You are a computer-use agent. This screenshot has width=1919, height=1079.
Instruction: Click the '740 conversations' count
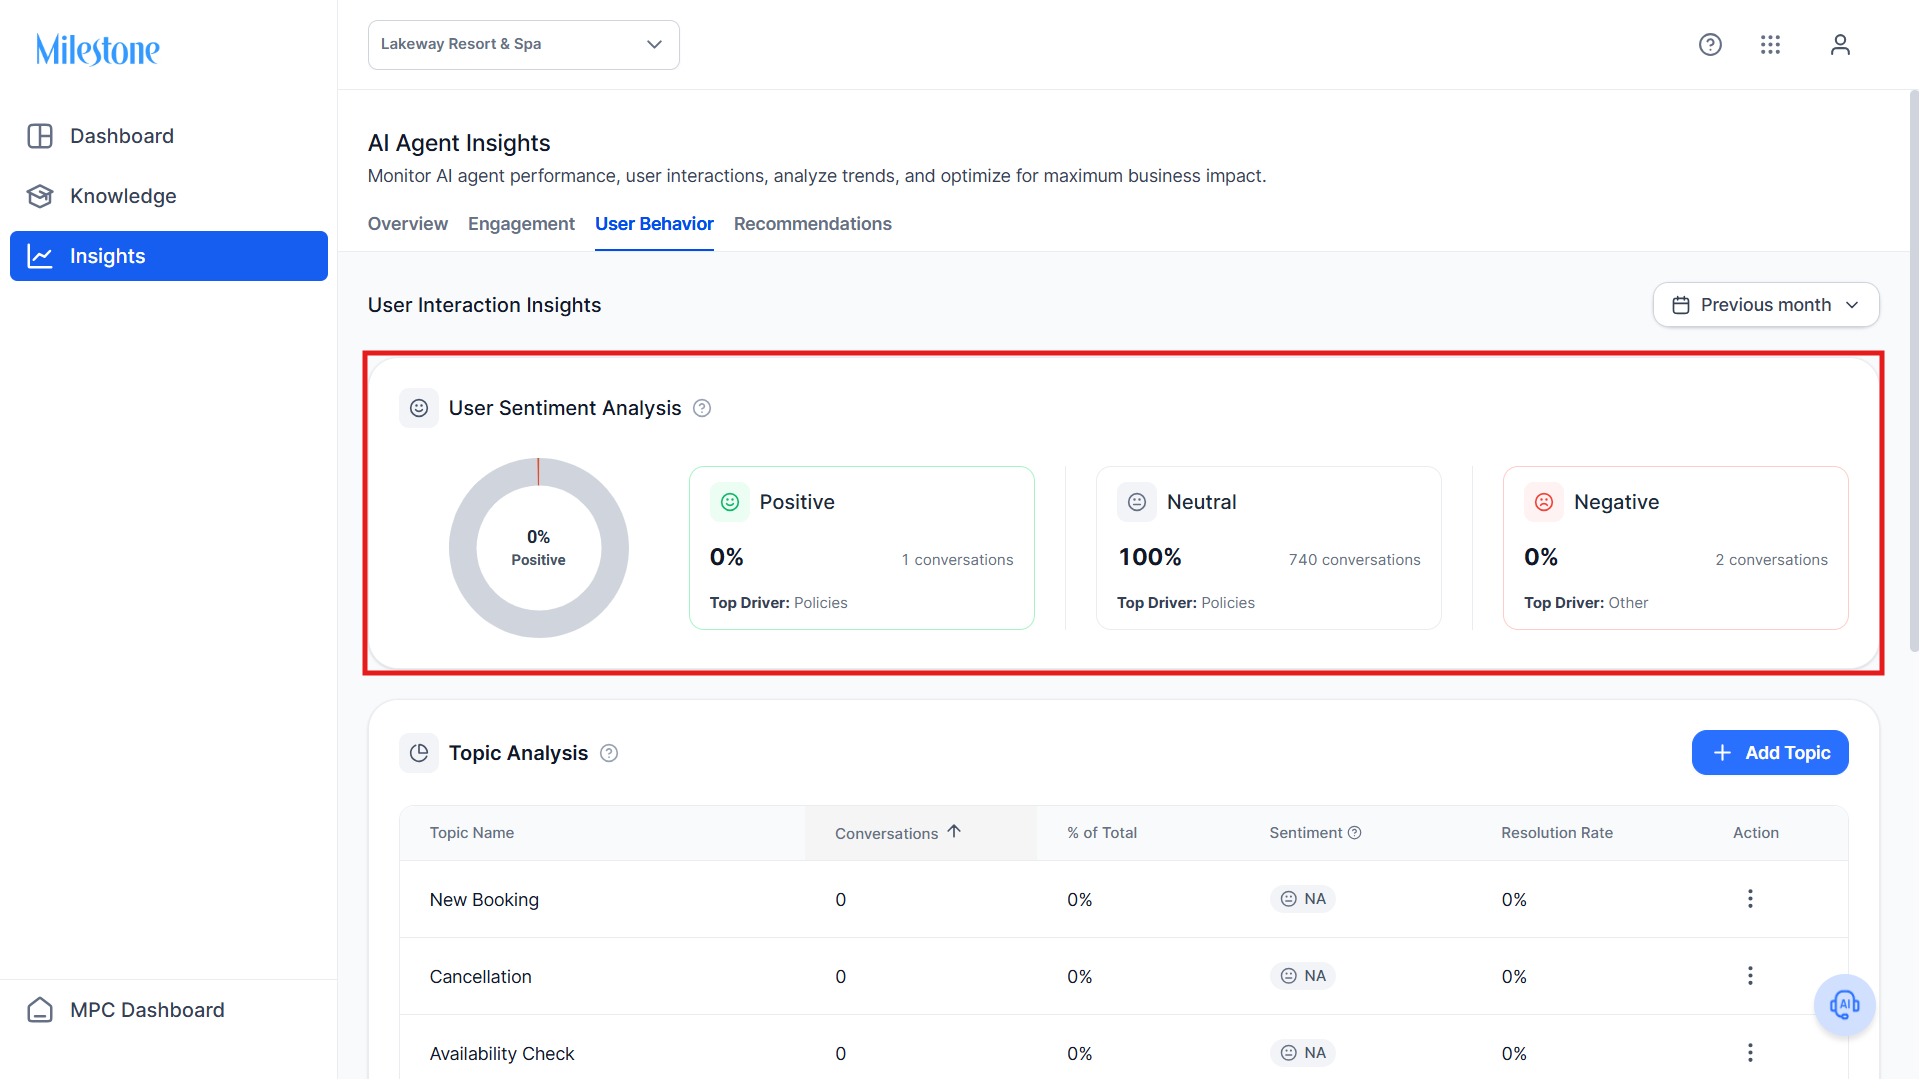(x=1354, y=560)
